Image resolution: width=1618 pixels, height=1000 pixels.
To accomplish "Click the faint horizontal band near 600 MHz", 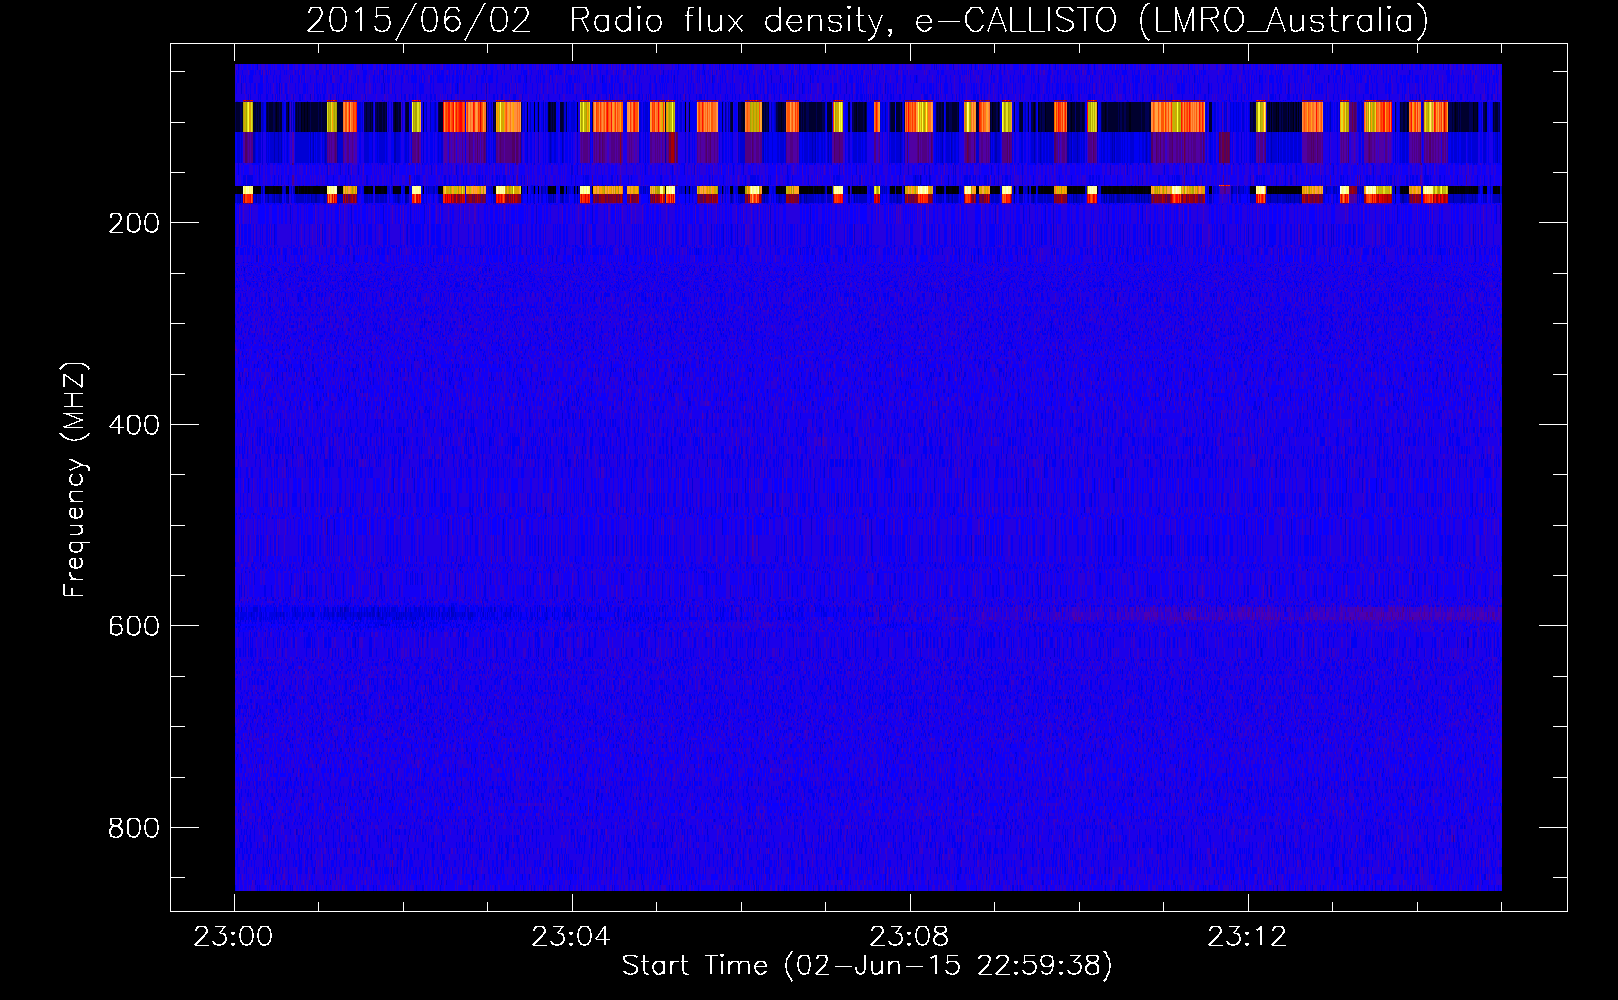I will click(868, 614).
